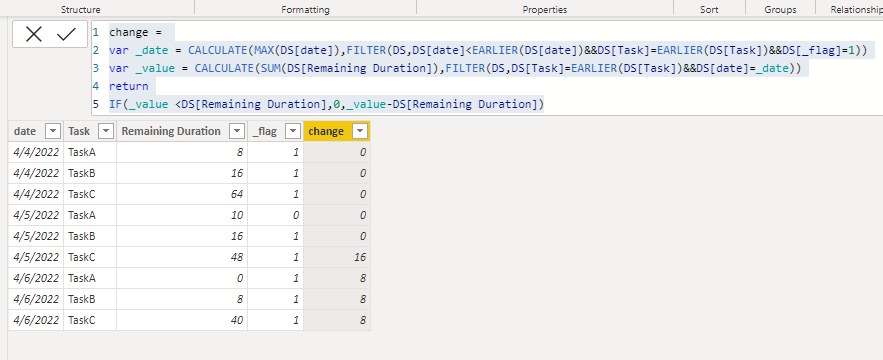This screenshot has height=360, width=883.
Task: Select Remaining Duration cell with value 10
Action: (182, 215)
